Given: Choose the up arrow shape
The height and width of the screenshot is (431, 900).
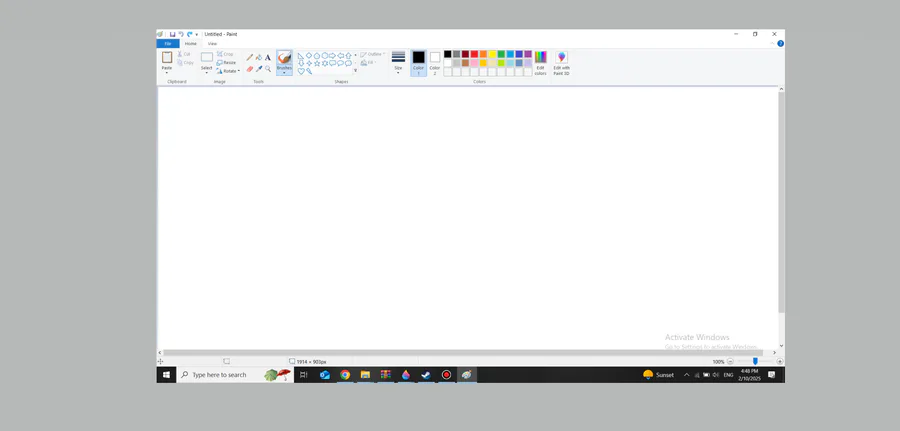Looking at the screenshot, I should 348,56.
